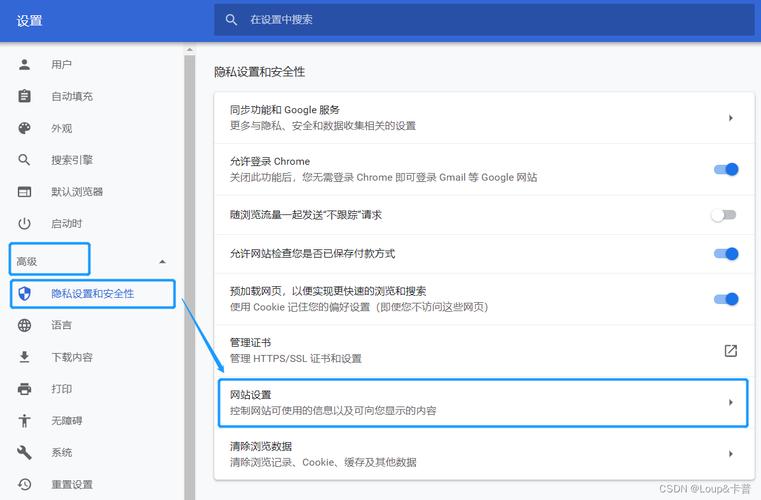This screenshot has width=761, height=500.
Task: Open the external link icon for 管理证书
Action: 730,350
